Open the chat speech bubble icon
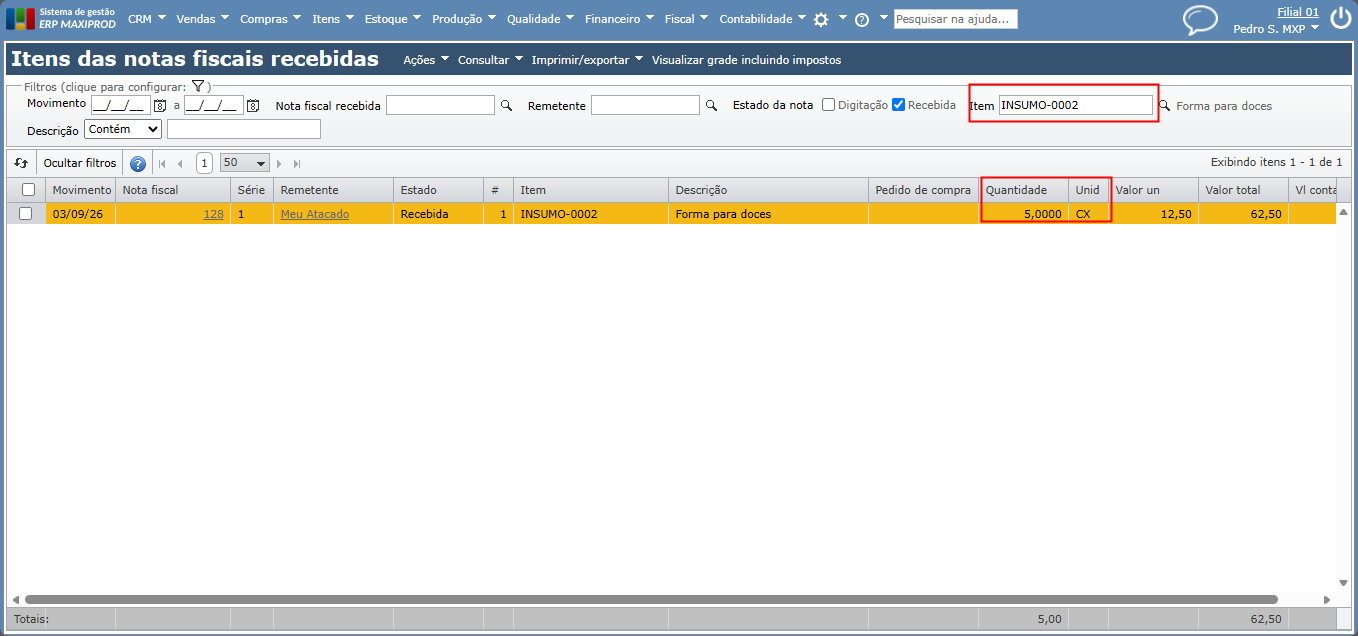 [1200, 20]
